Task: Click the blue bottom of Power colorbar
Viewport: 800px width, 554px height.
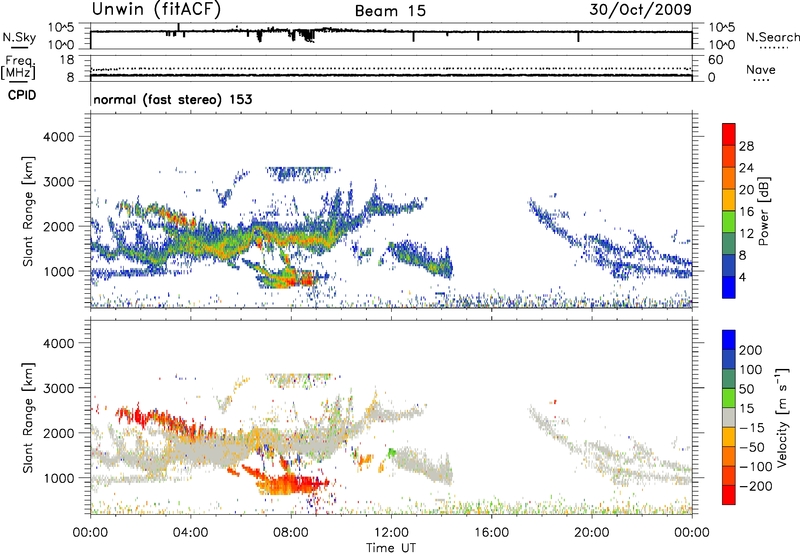Action: pos(729,287)
